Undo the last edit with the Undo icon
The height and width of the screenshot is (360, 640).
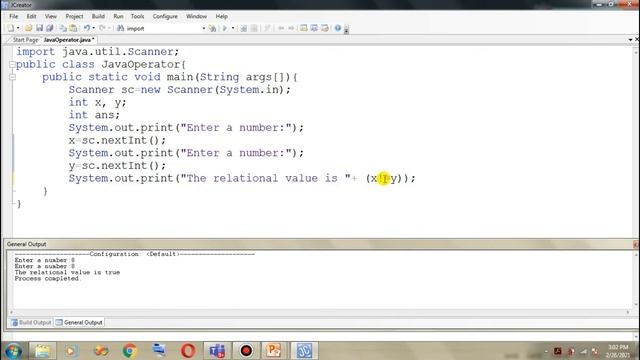87,28
